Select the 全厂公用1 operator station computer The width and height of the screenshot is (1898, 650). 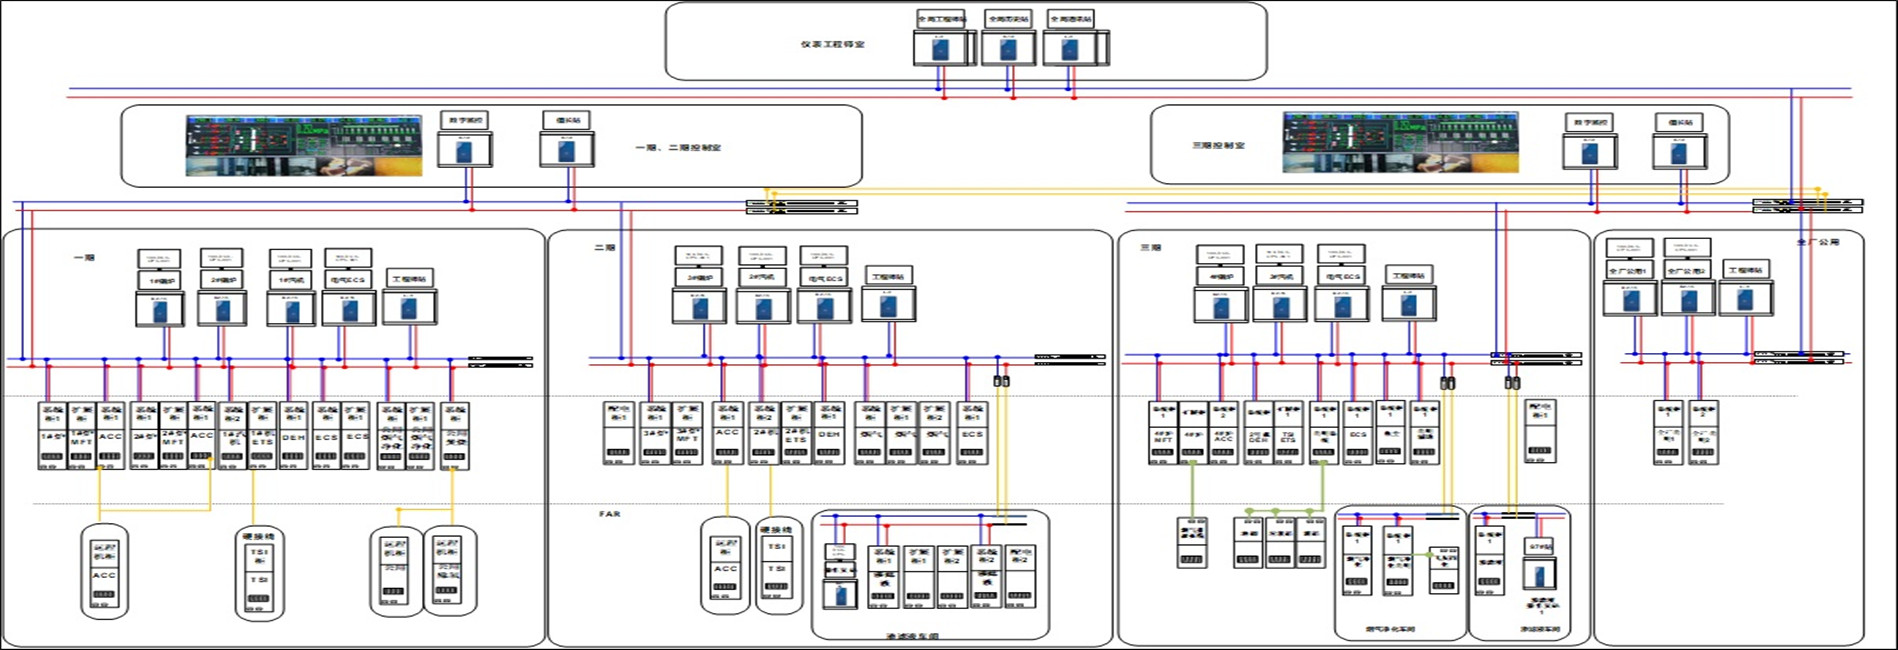(1630, 299)
